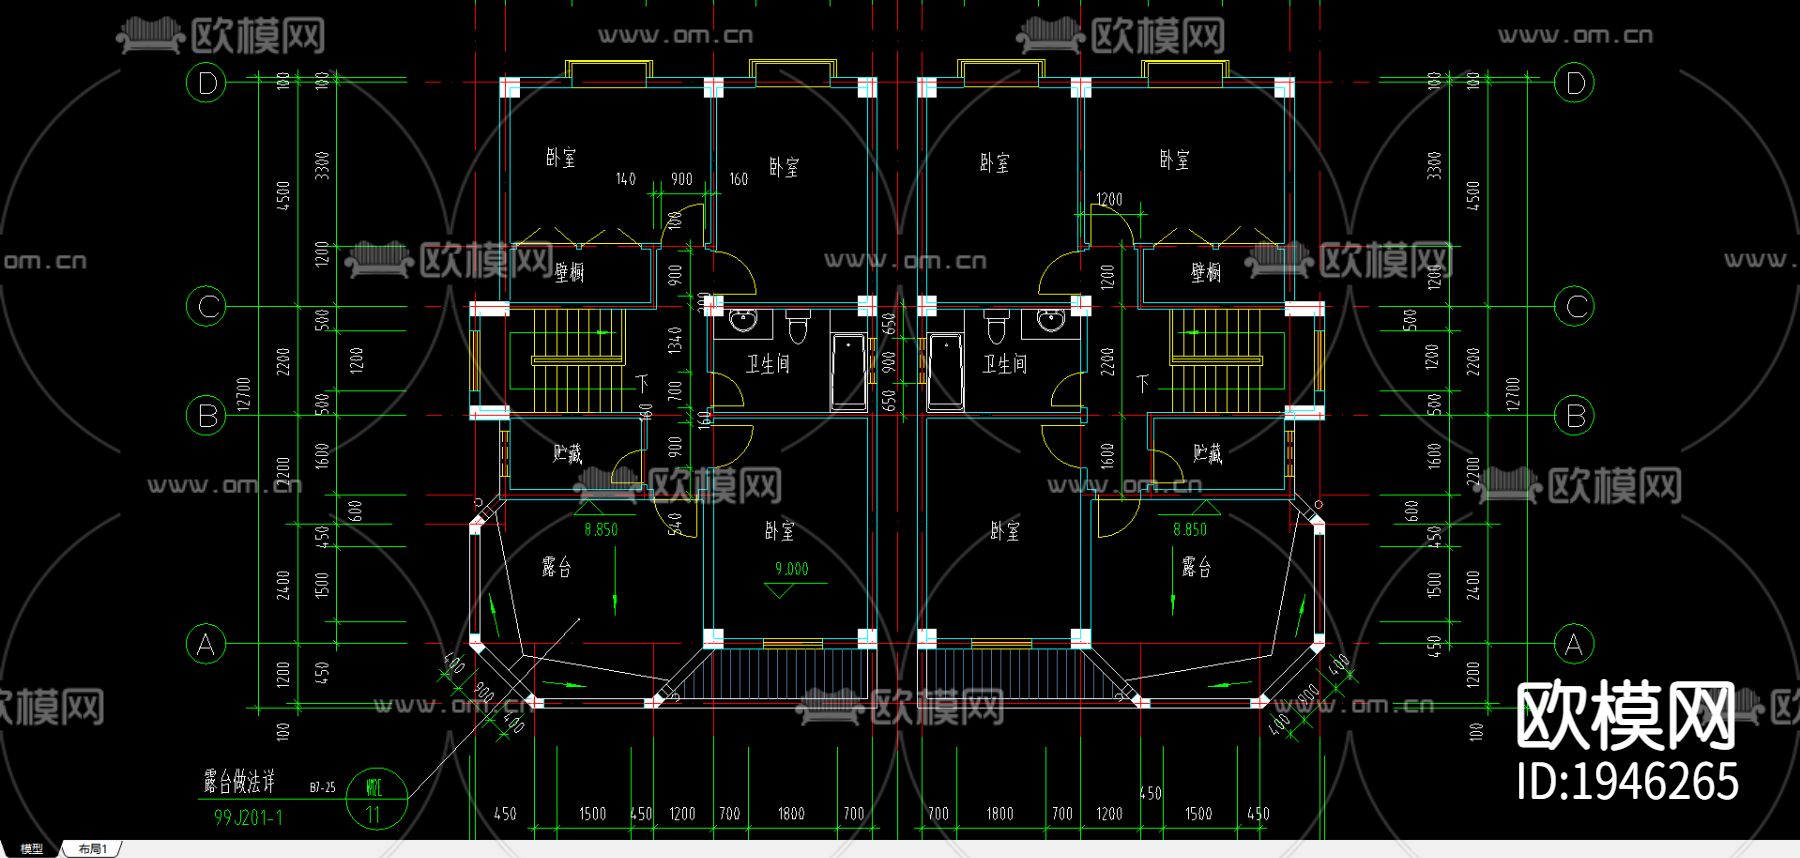Pick grid bubble C on right side
1800x858 pixels.
click(1575, 306)
